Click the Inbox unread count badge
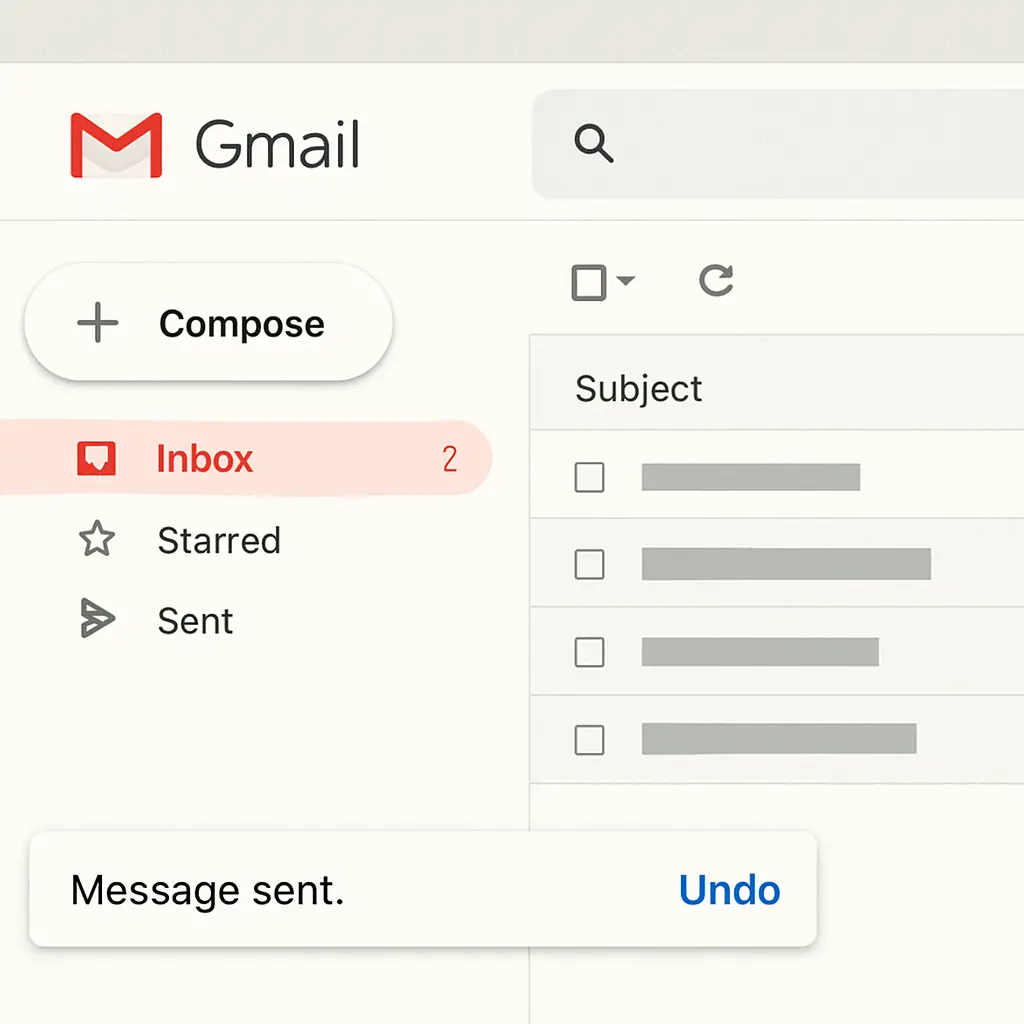Viewport: 1024px width, 1024px height. click(450, 458)
